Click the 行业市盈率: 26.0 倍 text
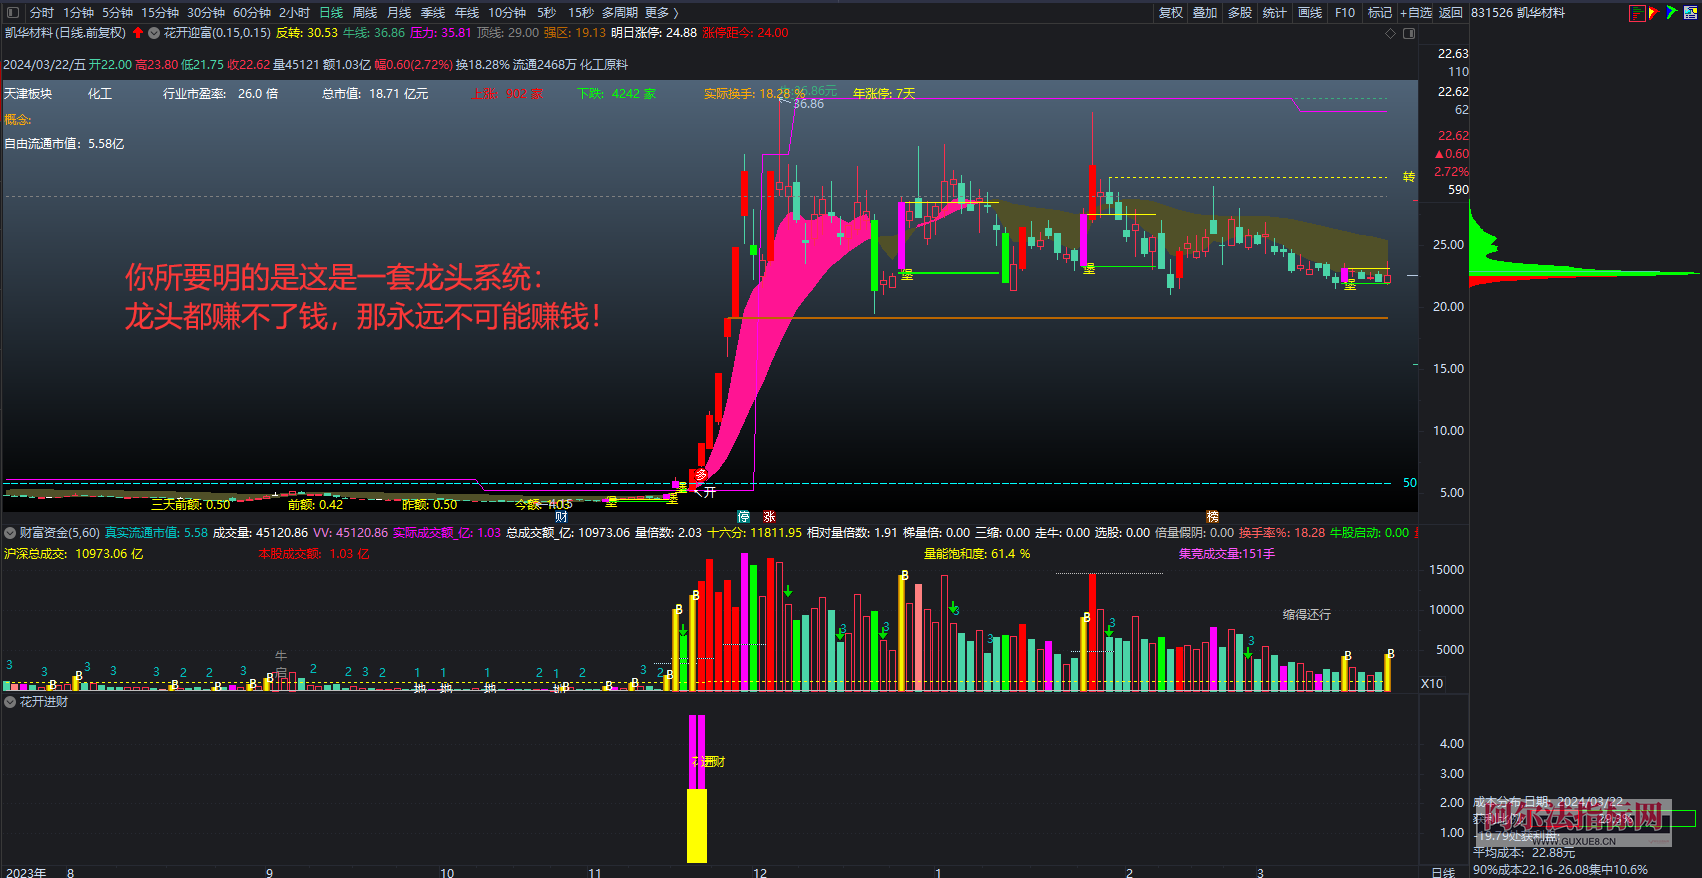This screenshot has width=1702, height=878. coord(221,93)
